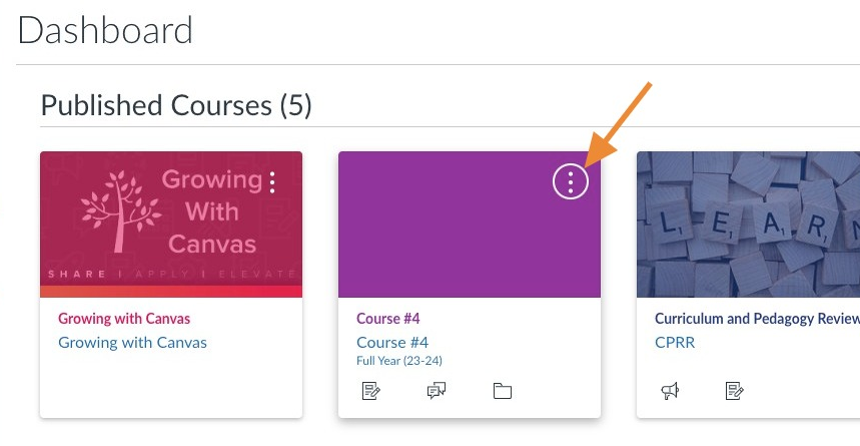
Task: Click the SHARE APPLY ELEVATE tagline strip
Action: click(x=170, y=274)
